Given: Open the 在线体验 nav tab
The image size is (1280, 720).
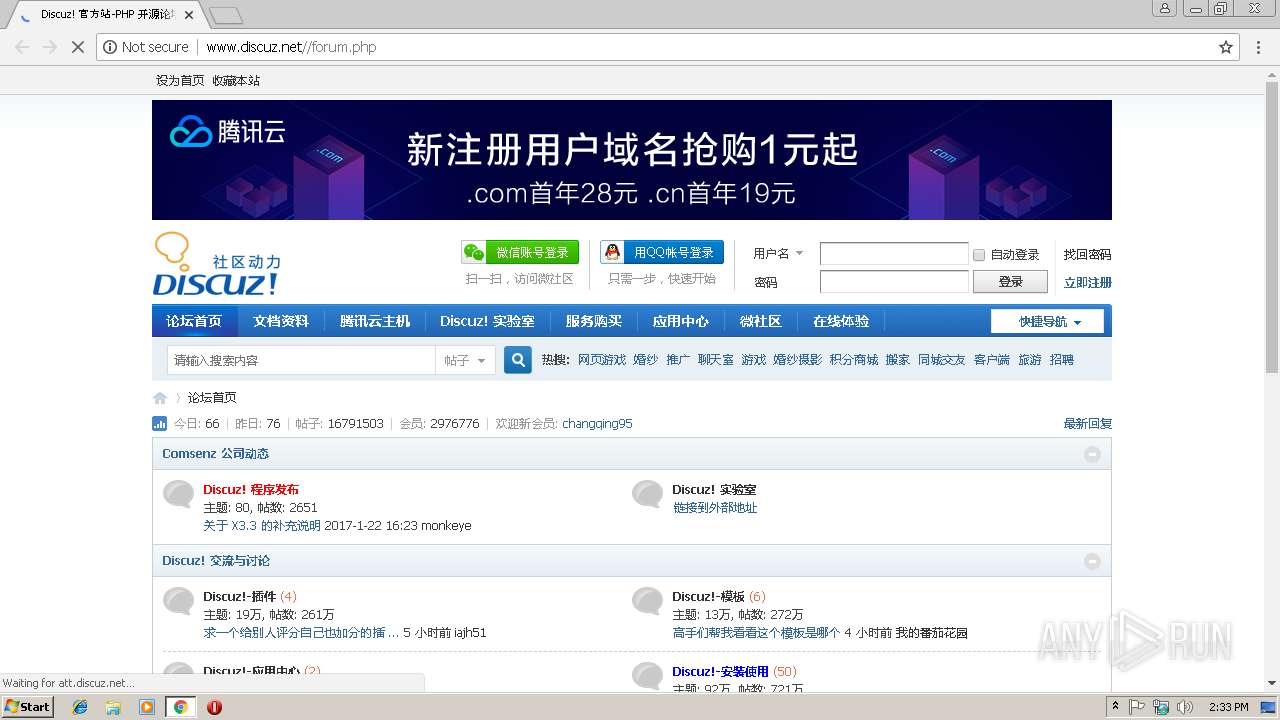Looking at the screenshot, I should pos(841,321).
